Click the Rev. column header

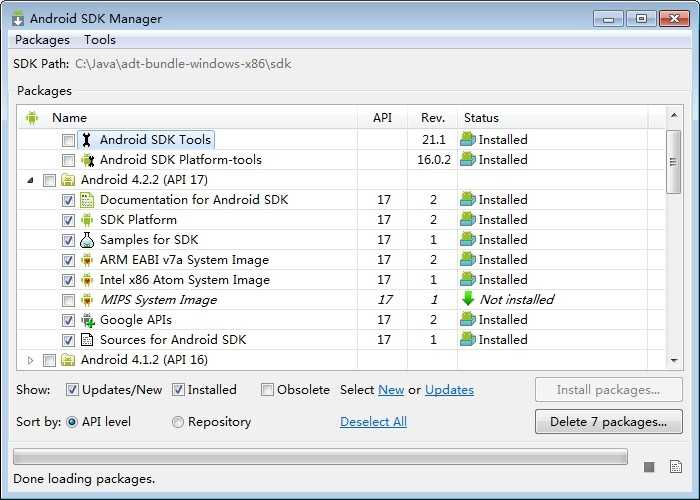point(433,118)
